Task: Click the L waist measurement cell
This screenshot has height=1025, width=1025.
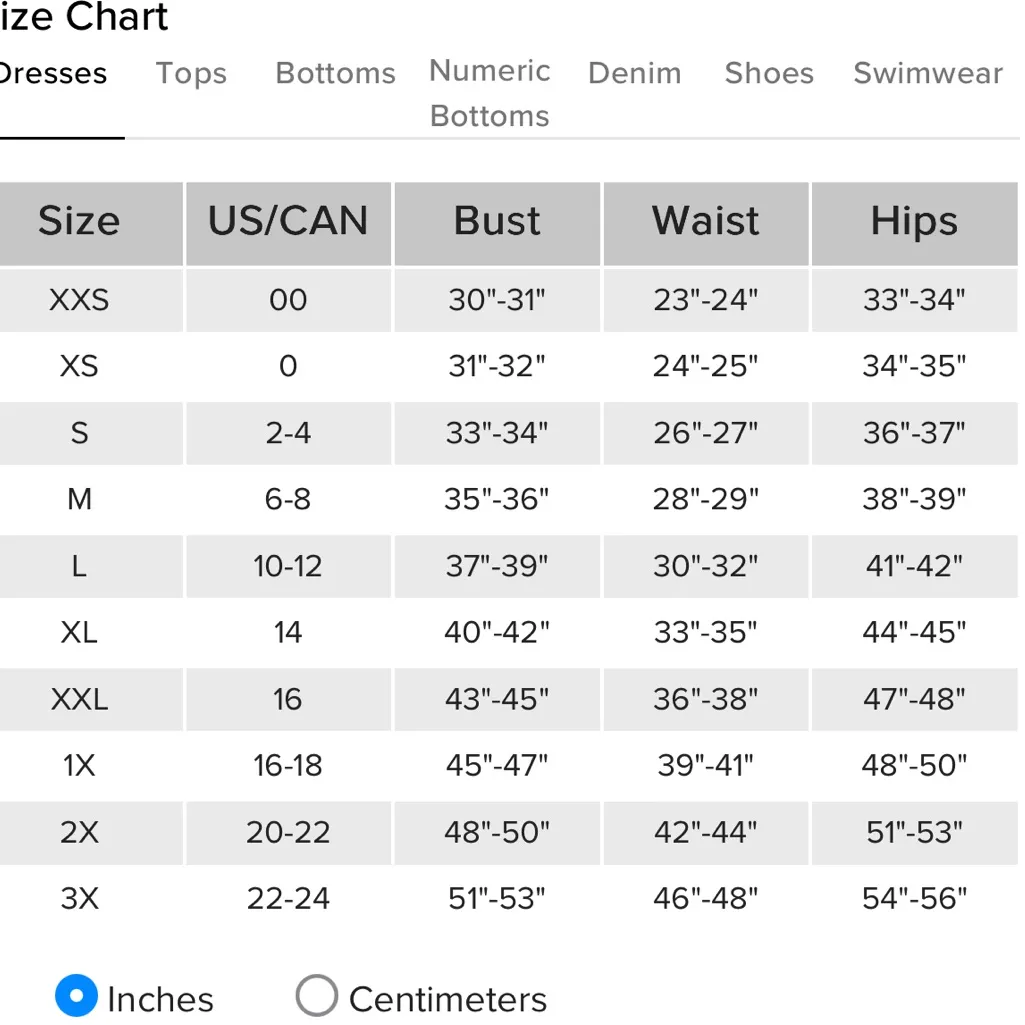Action: [706, 566]
